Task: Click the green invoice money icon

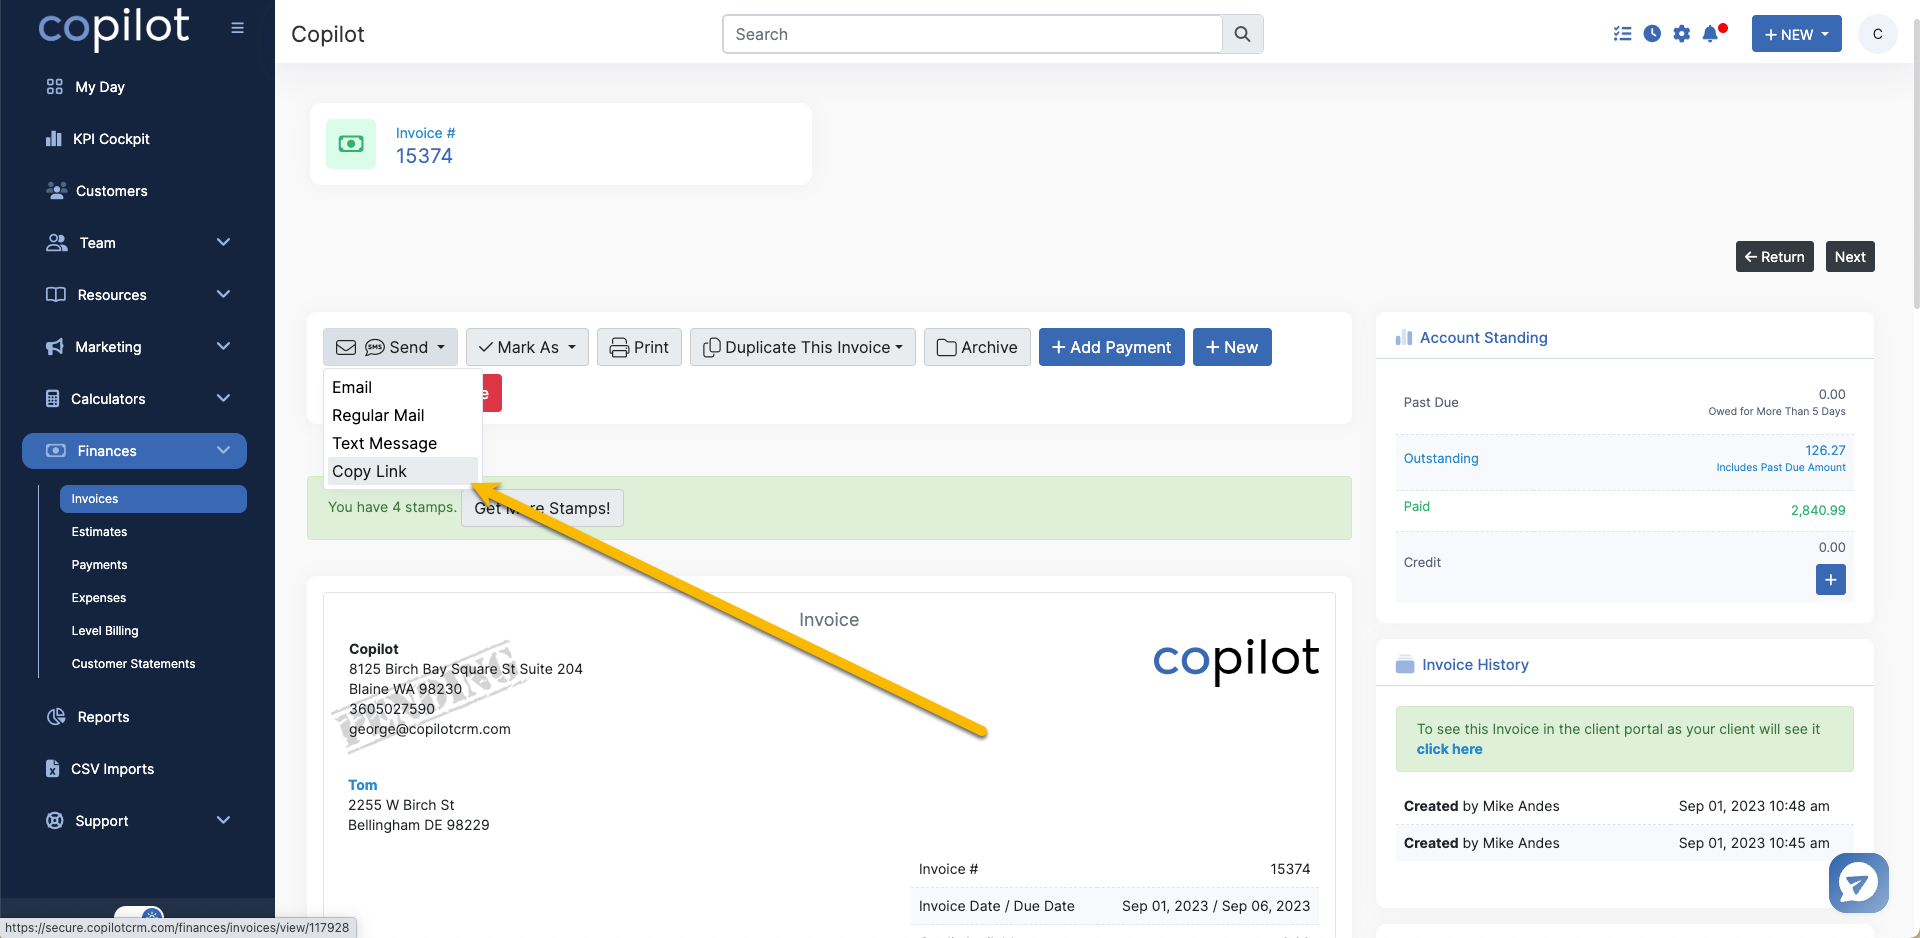Action: 351,144
